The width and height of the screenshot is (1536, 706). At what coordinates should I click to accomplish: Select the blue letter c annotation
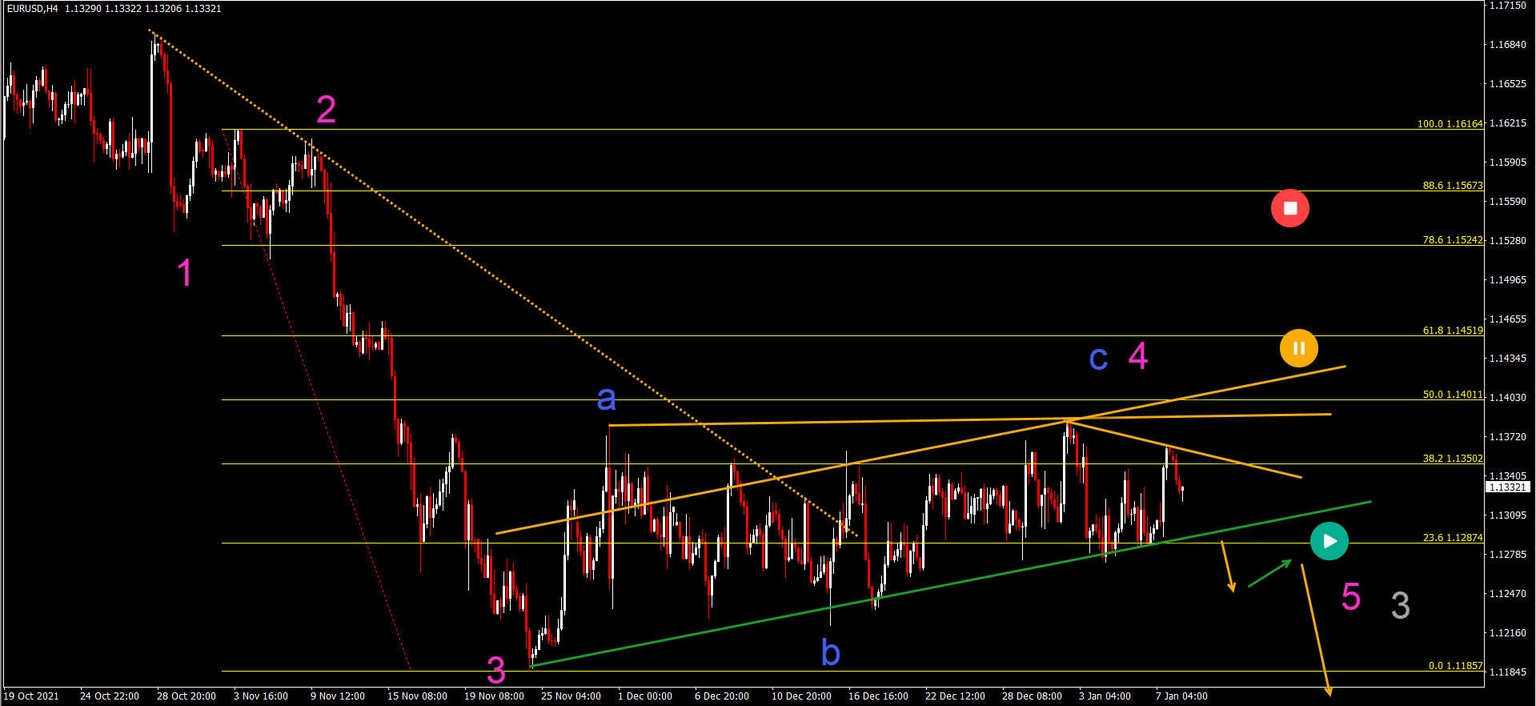(1098, 359)
